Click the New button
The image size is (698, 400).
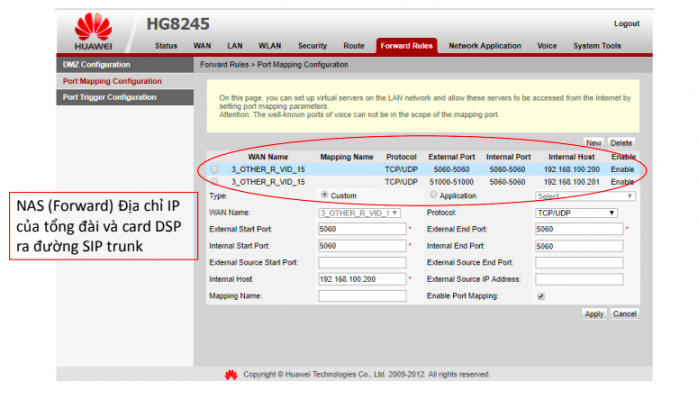[593, 143]
